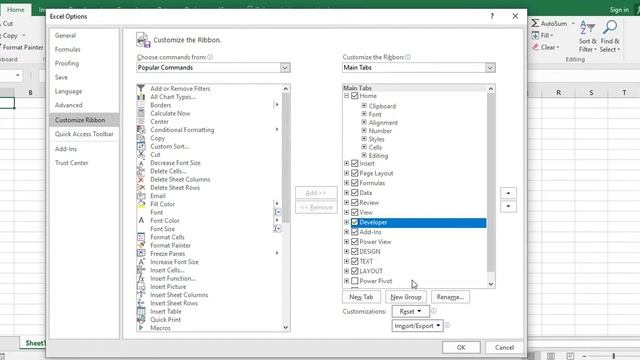Click the Cut scissors icon in command list
This screenshot has height=360, width=640.
tap(141, 155)
